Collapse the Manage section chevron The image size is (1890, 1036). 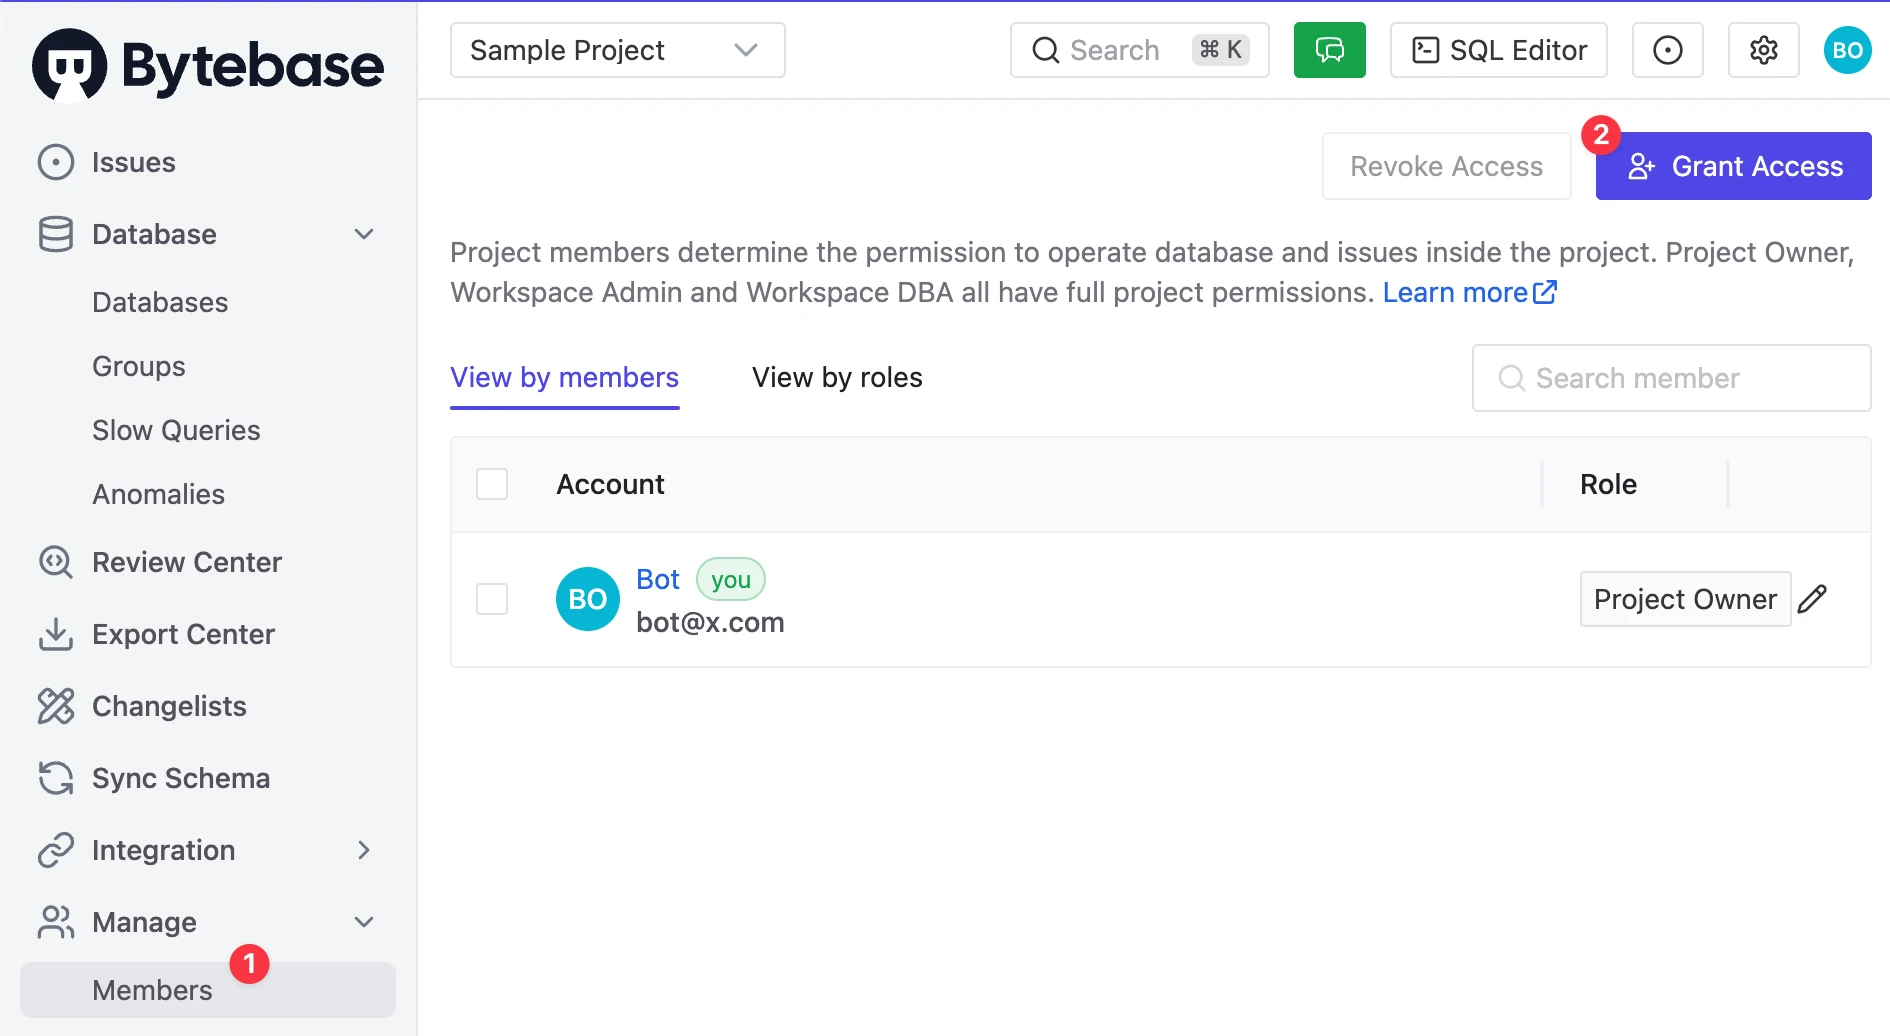pyautogui.click(x=364, y=922)
